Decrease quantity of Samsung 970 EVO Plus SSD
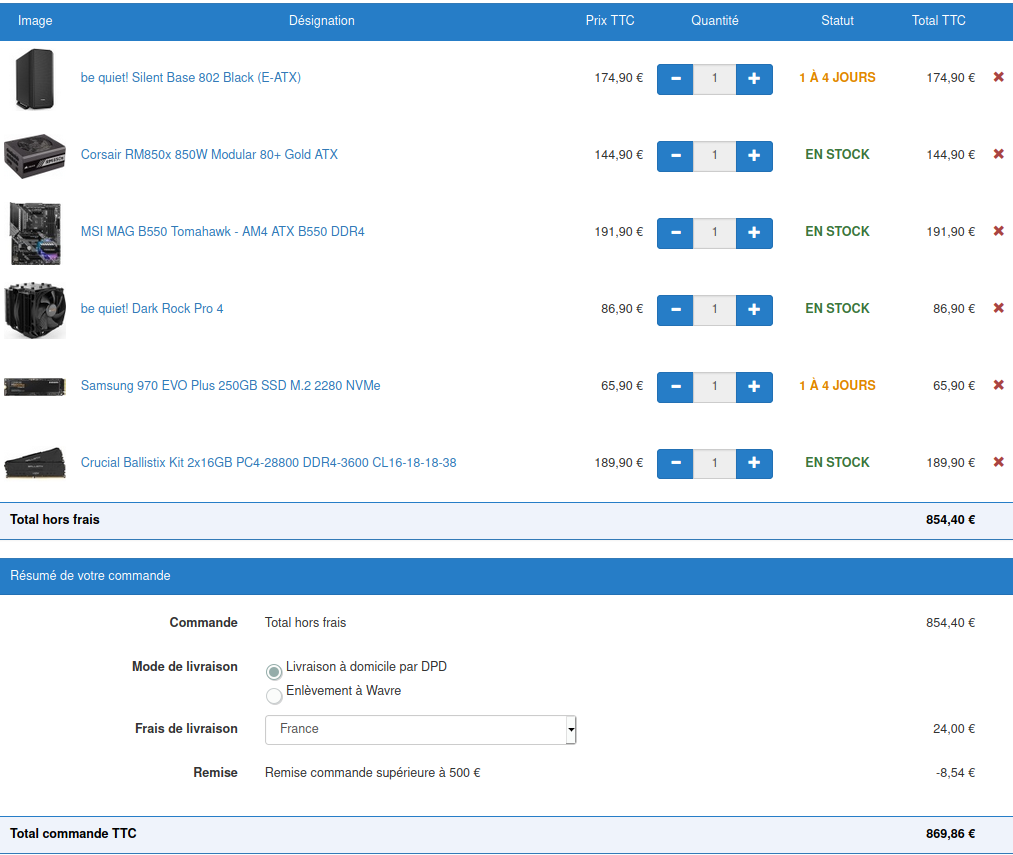The width and height of the screenshot is (1013, 855). 675,386
